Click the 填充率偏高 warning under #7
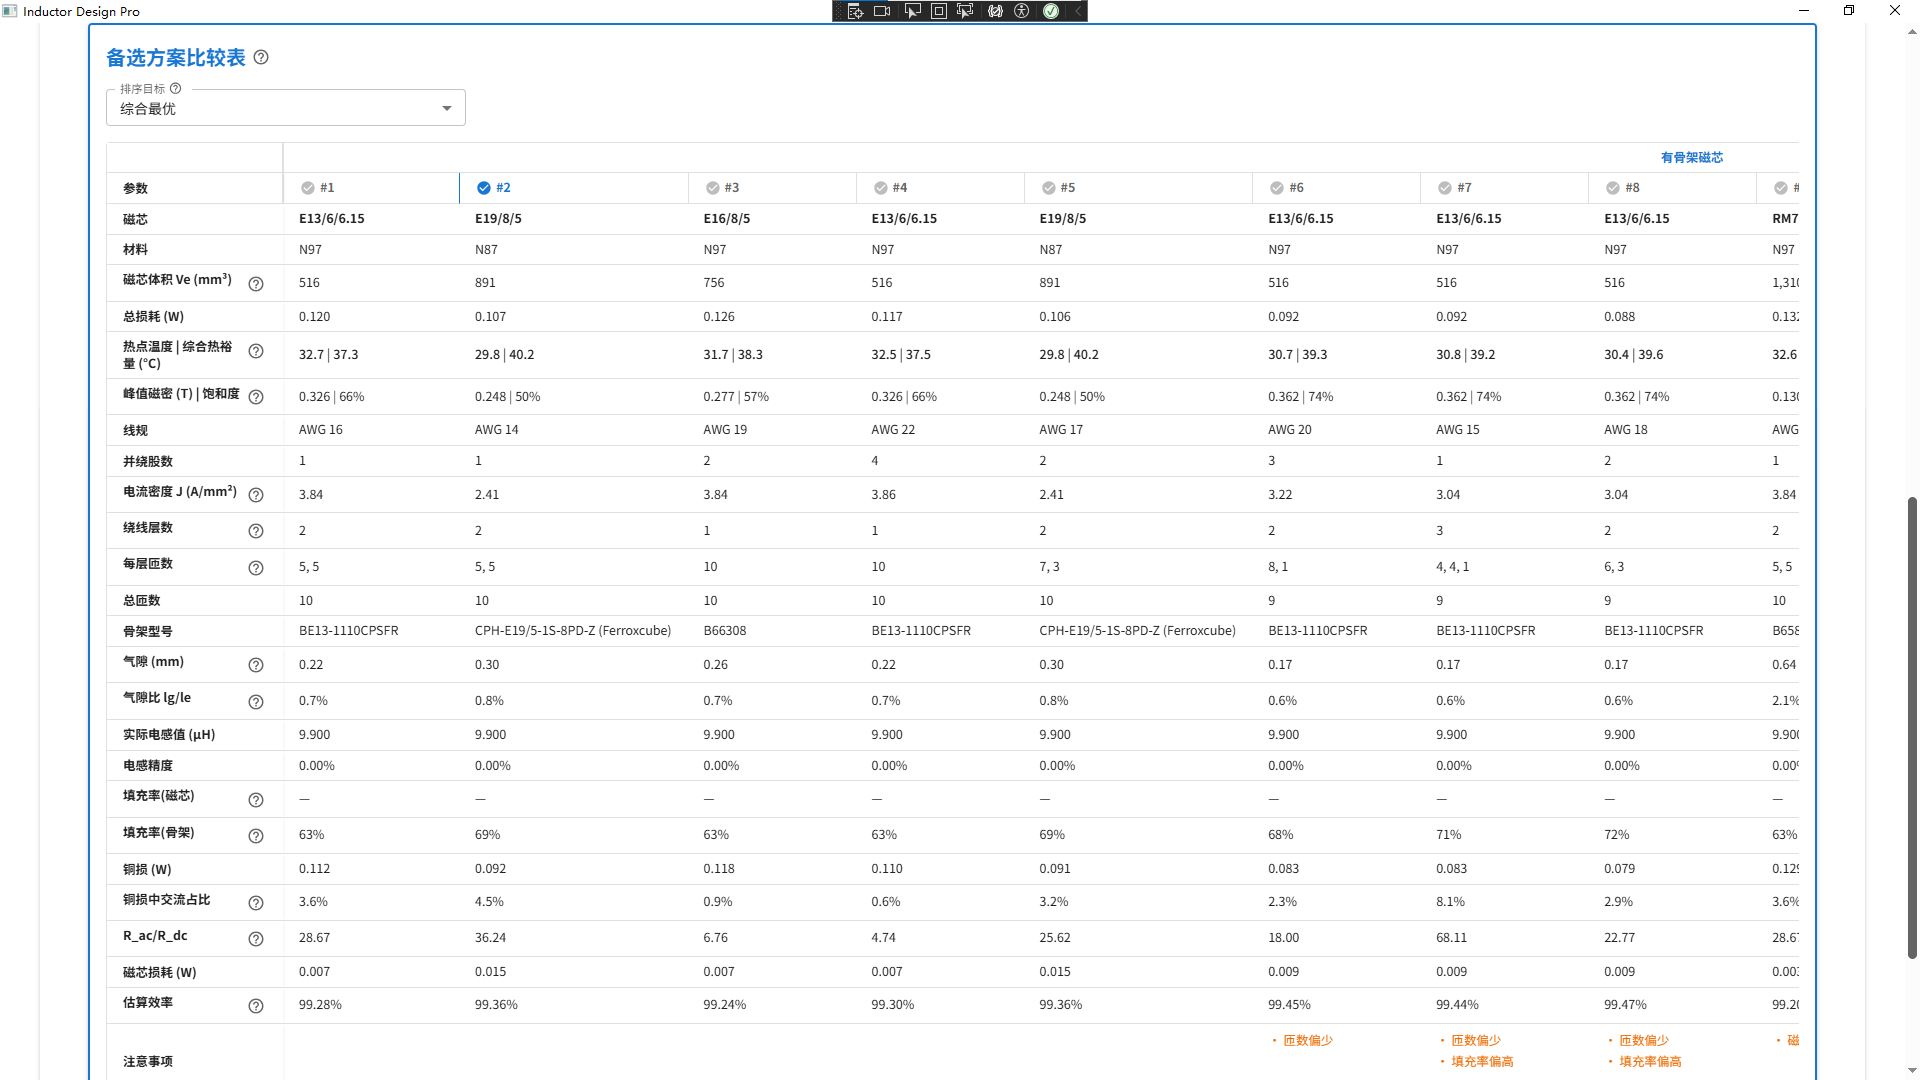The width and height of the screenshot is (1920, 1080). click(x=1482, y=1062)
